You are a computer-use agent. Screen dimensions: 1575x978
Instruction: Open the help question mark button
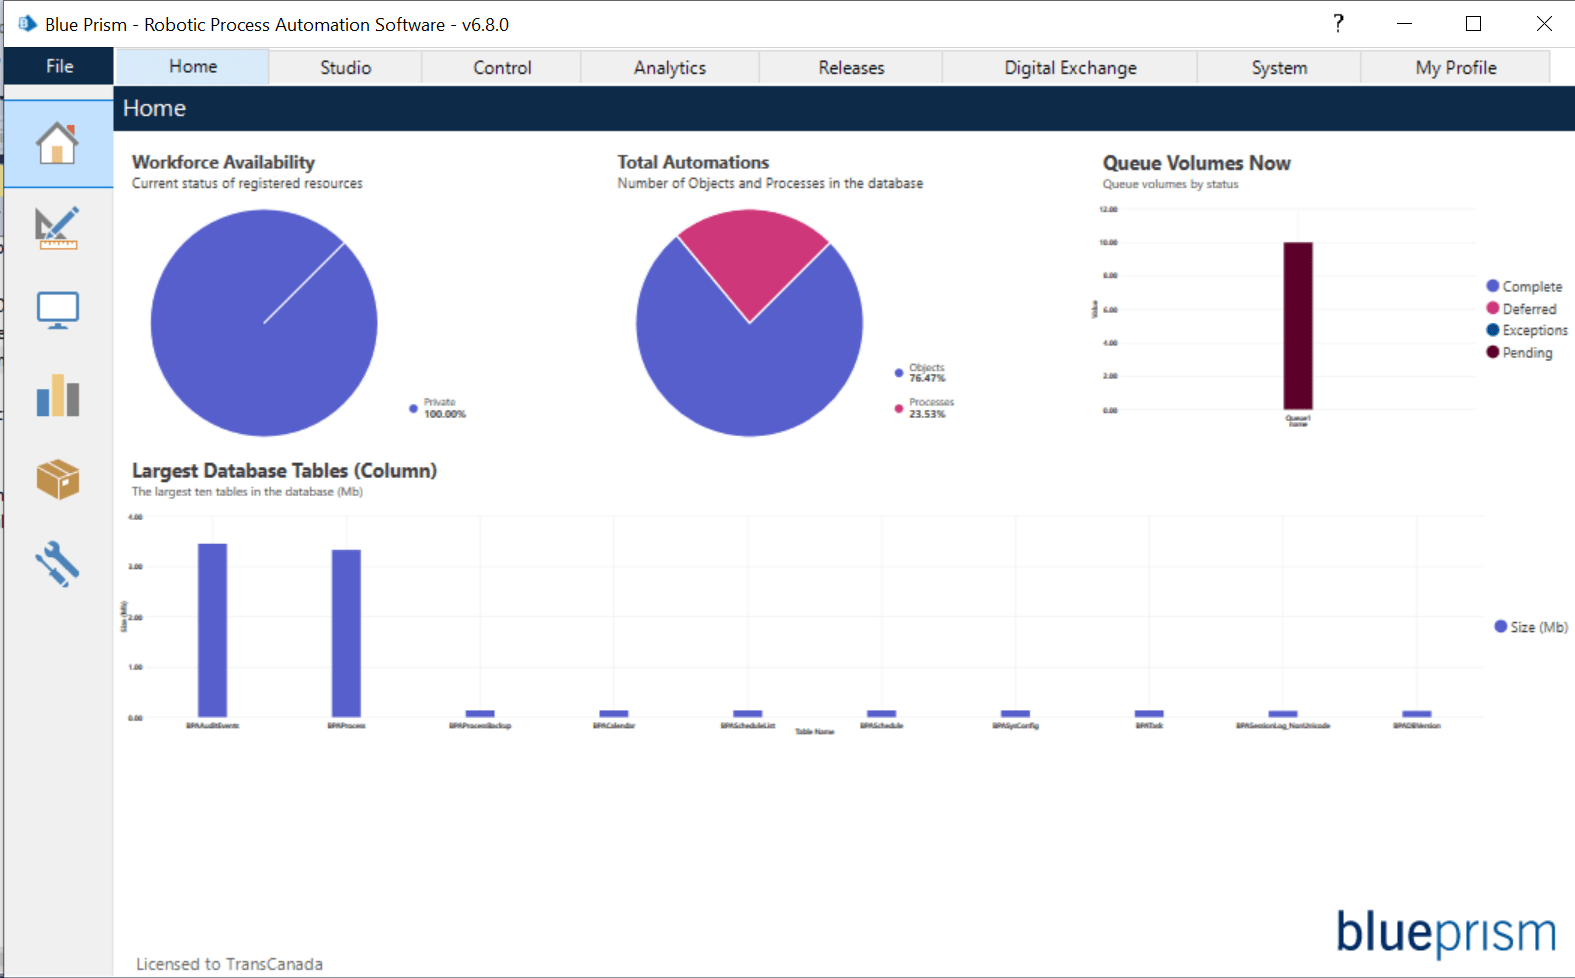pyautogui.click(x=1338, y=23)
